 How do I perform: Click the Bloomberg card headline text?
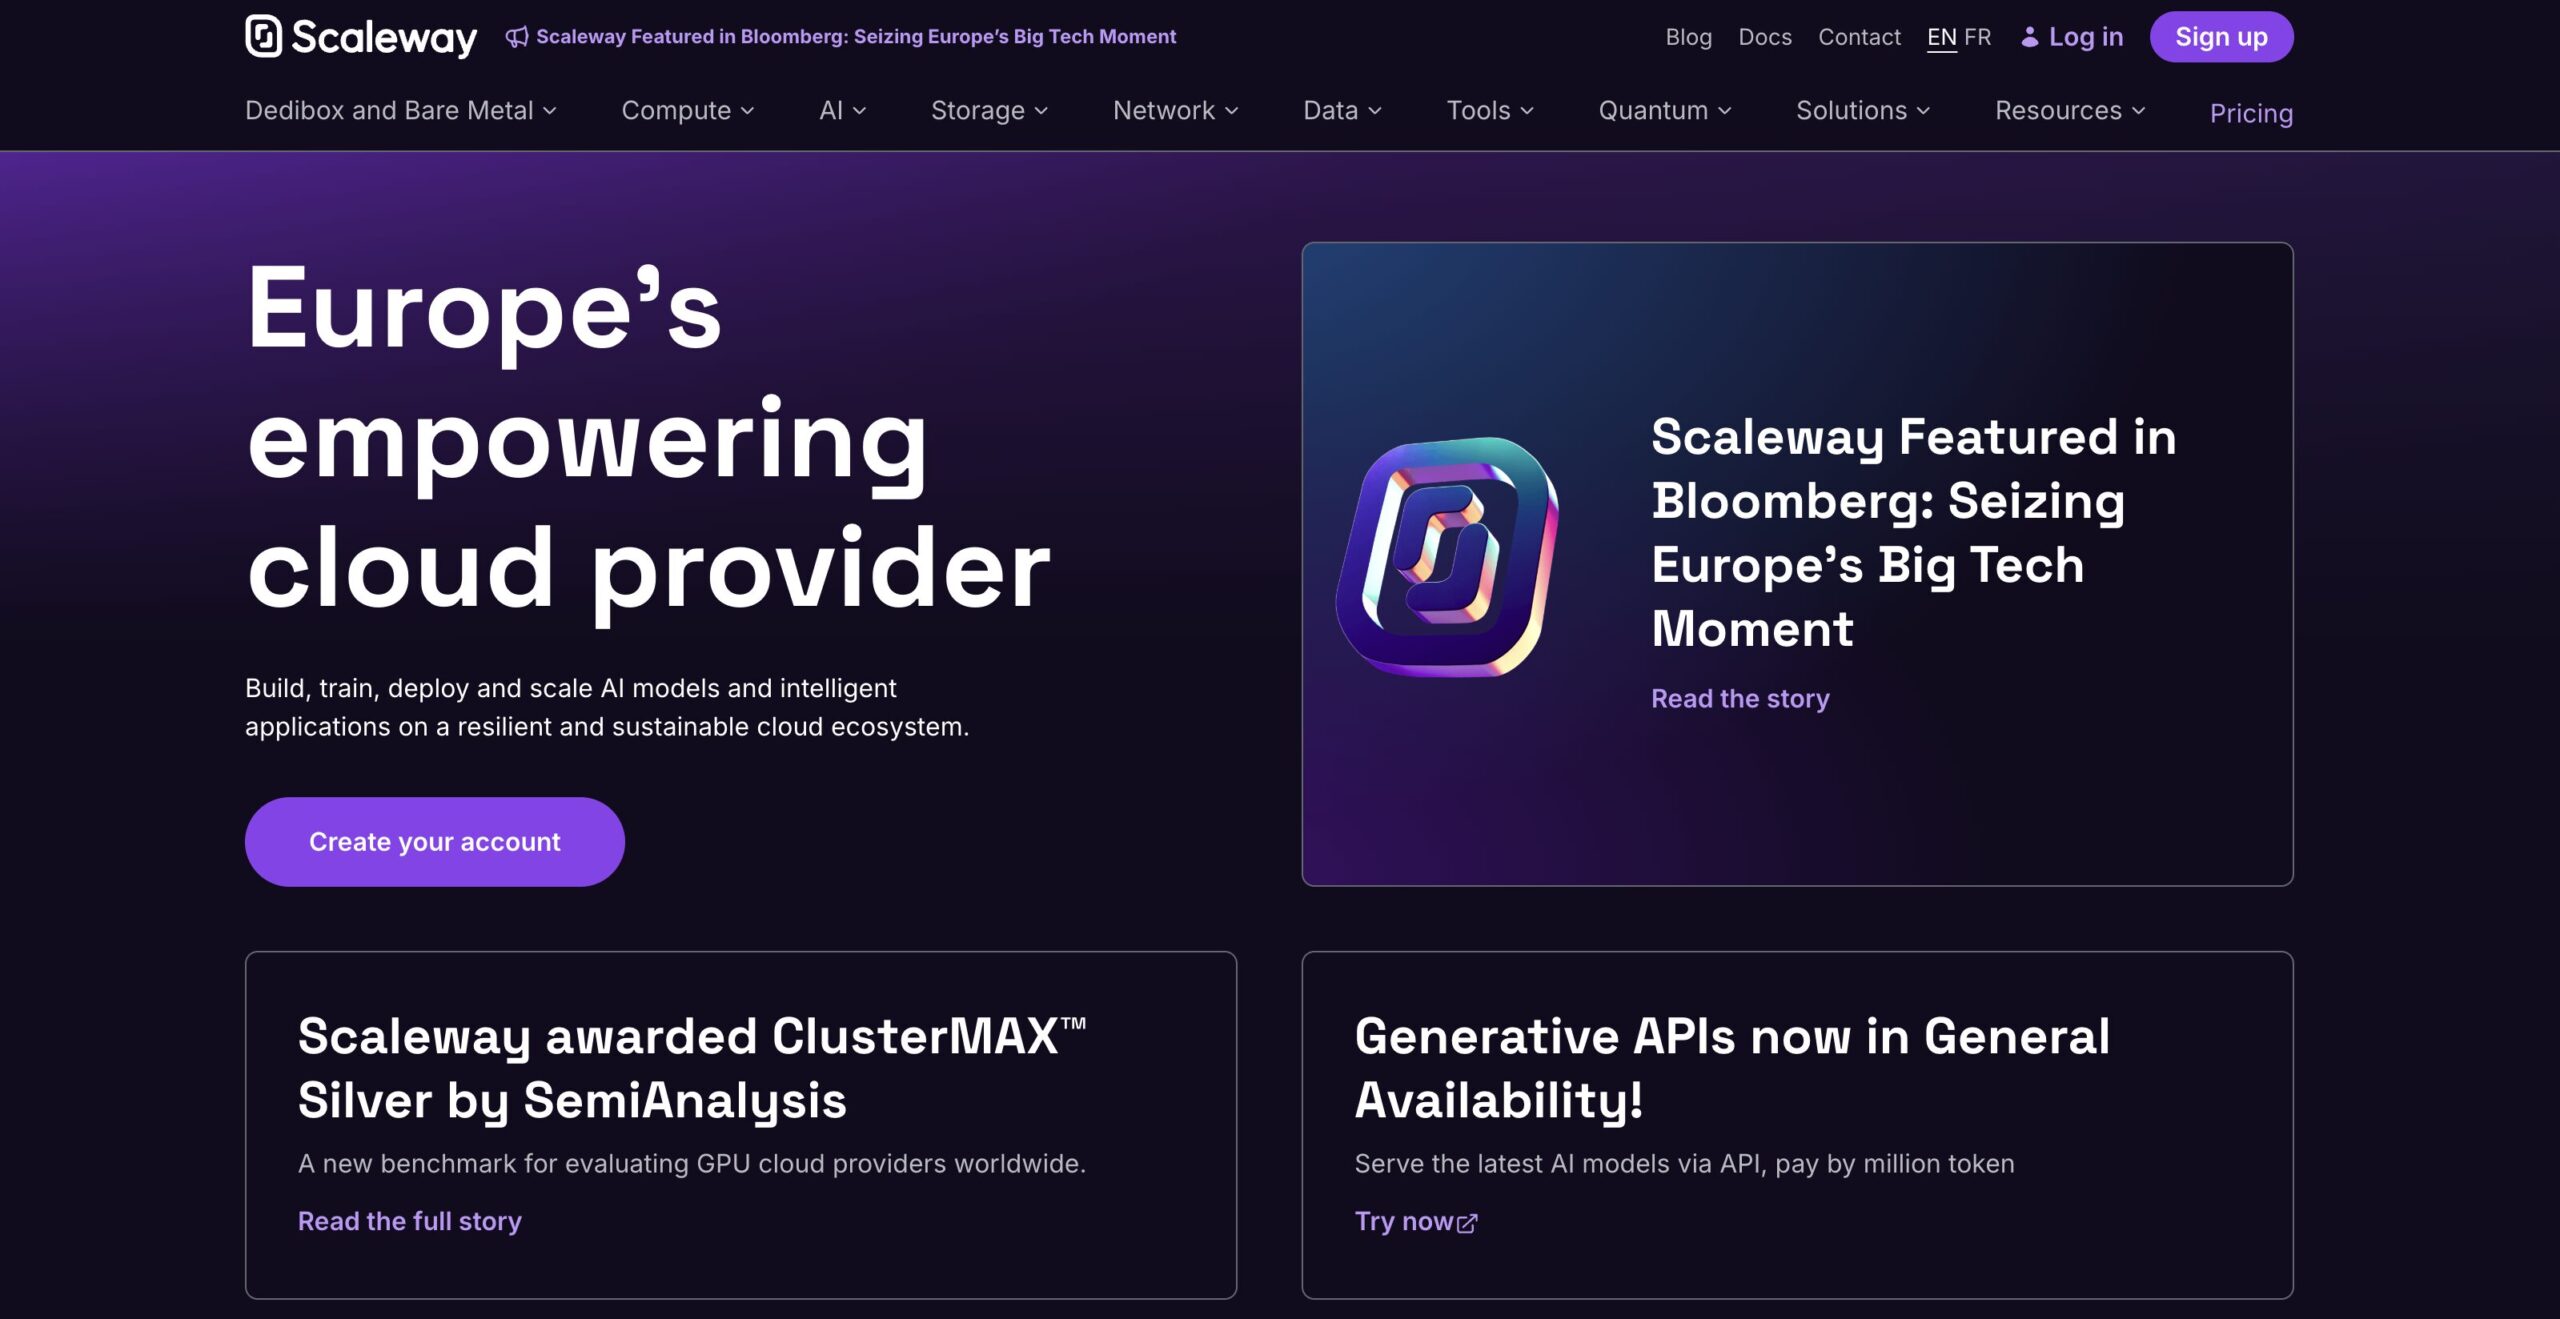(1913, 533)
